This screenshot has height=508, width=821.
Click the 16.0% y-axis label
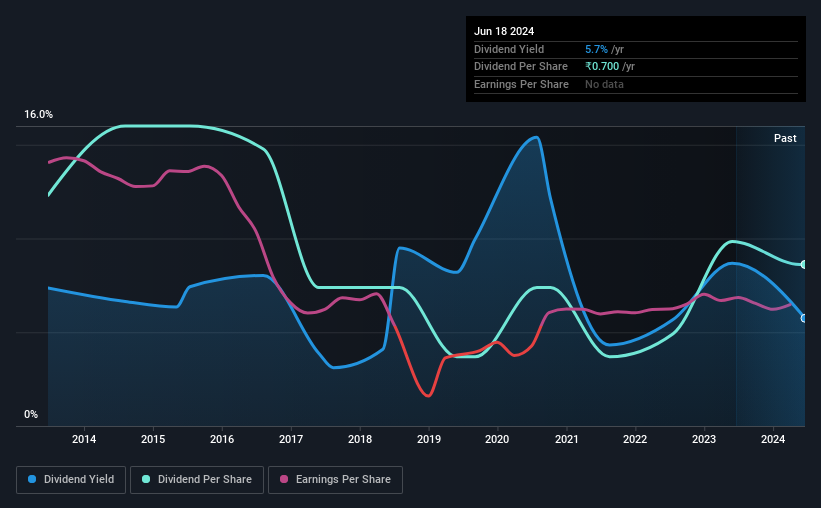pos(38,115)
